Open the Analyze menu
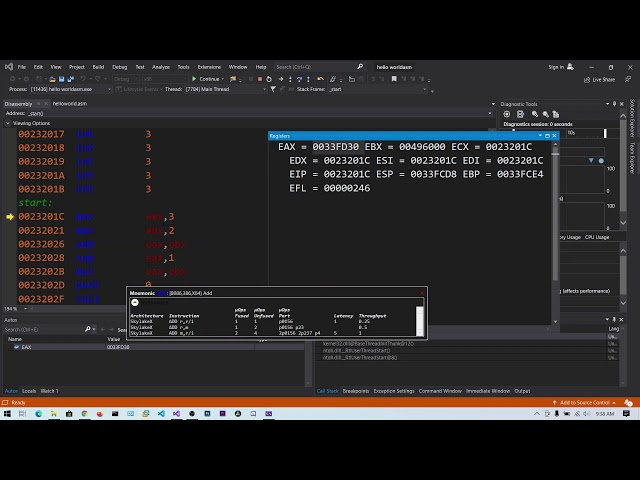The width and height of the screenshot is (640, 480). (161, 67)
